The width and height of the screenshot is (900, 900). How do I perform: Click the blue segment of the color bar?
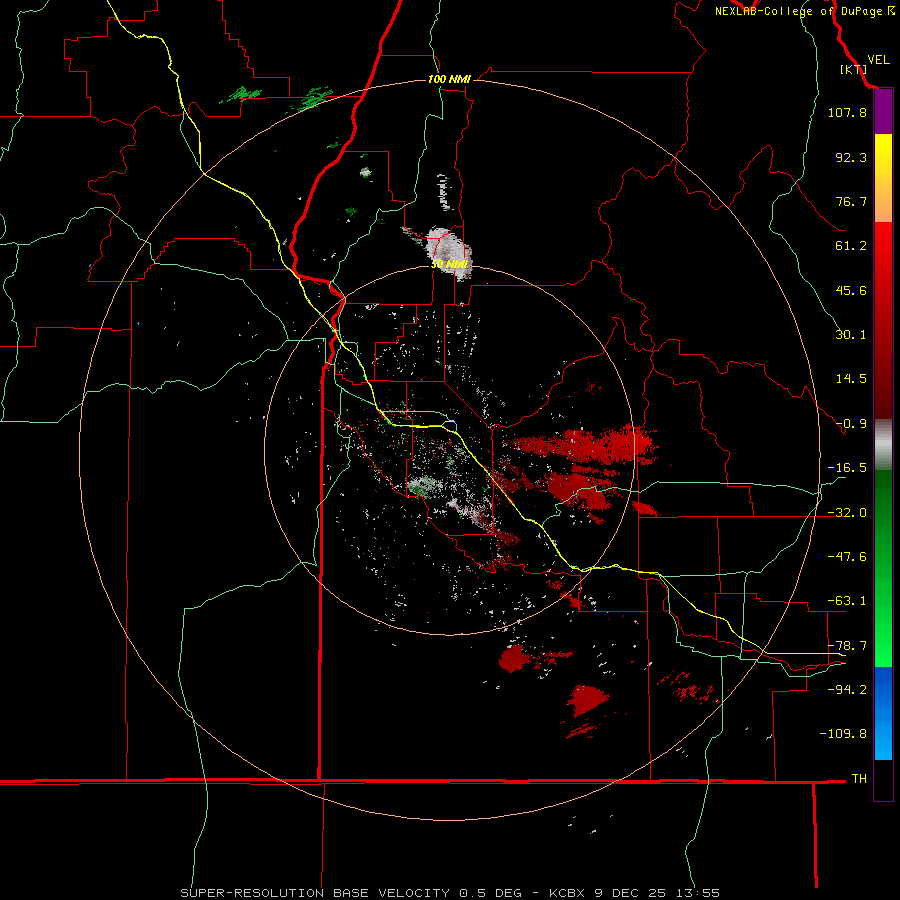click(x=883, y=713)
